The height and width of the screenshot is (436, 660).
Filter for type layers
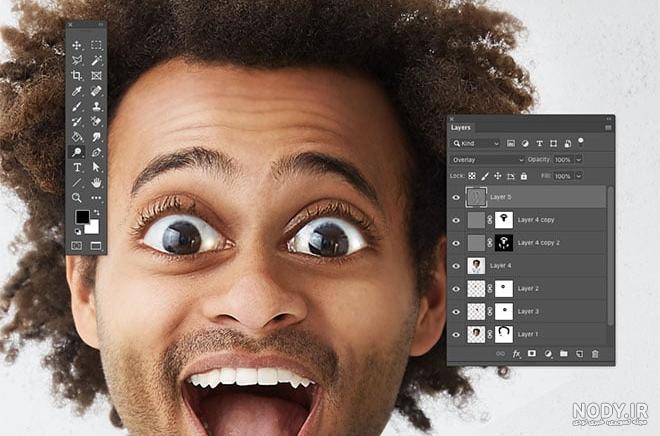539,144
